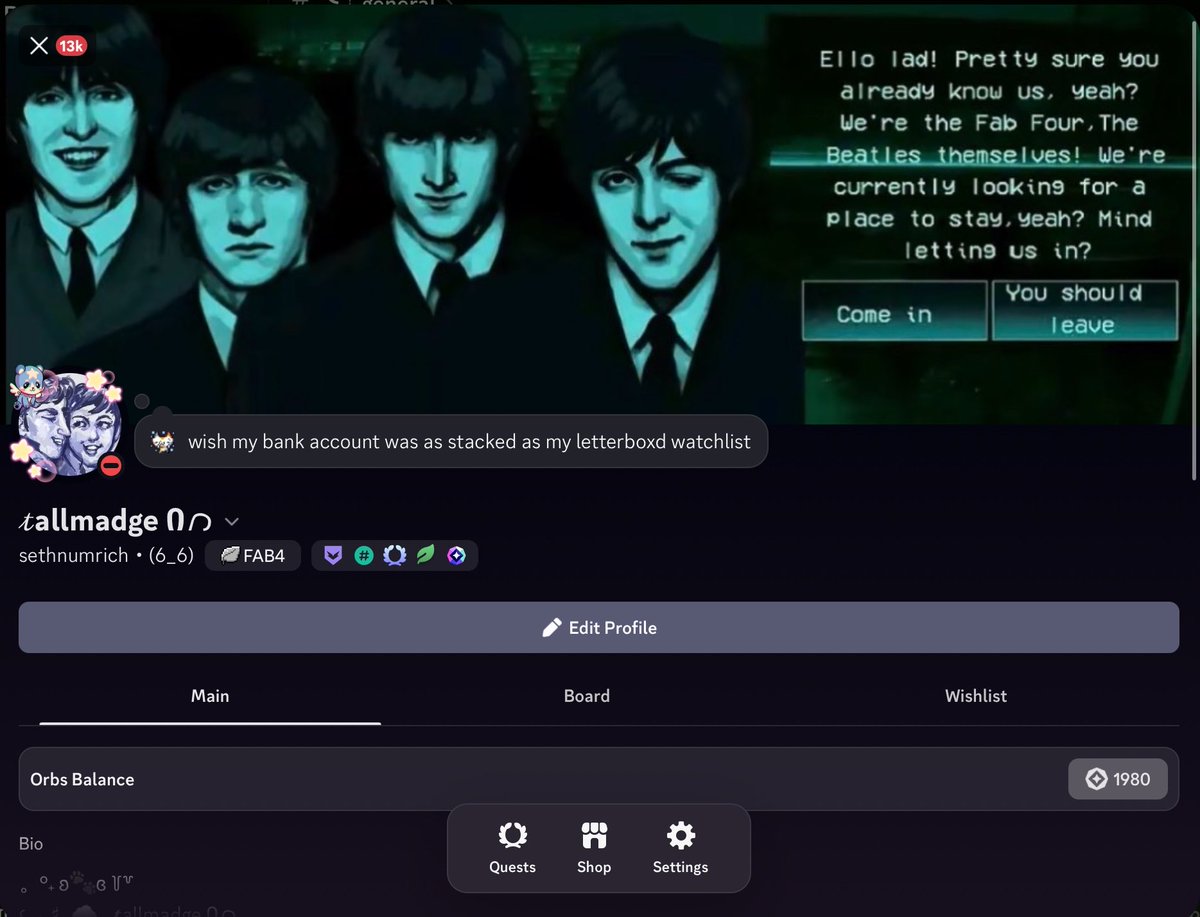Click the teal hashtag username badge
The width and height of the screenshot is (1200, 917).
[364, 556]
